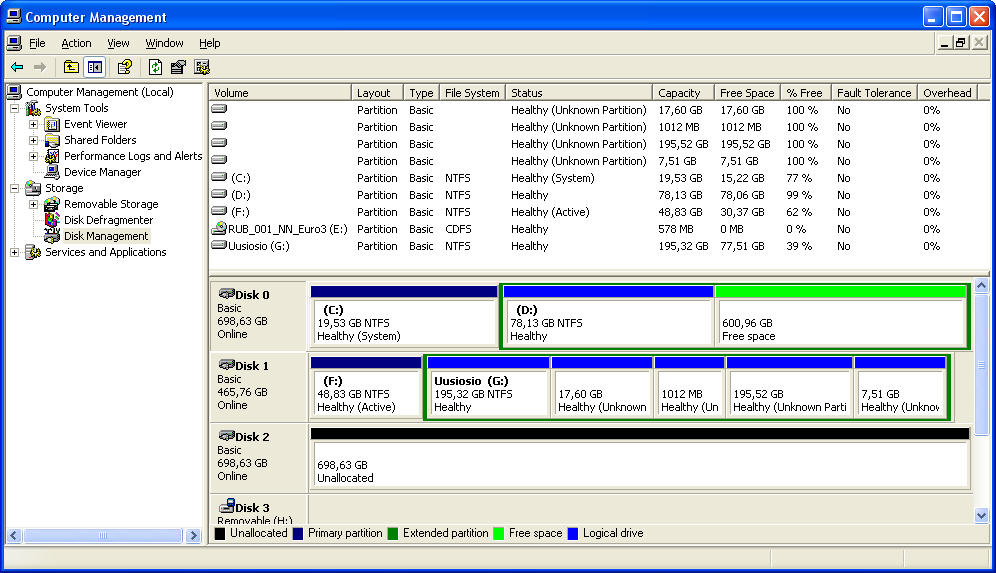This screenshot has width=996, height=573.
Task: Click the Back arrow toolbar icon
Action: [17, 67]
